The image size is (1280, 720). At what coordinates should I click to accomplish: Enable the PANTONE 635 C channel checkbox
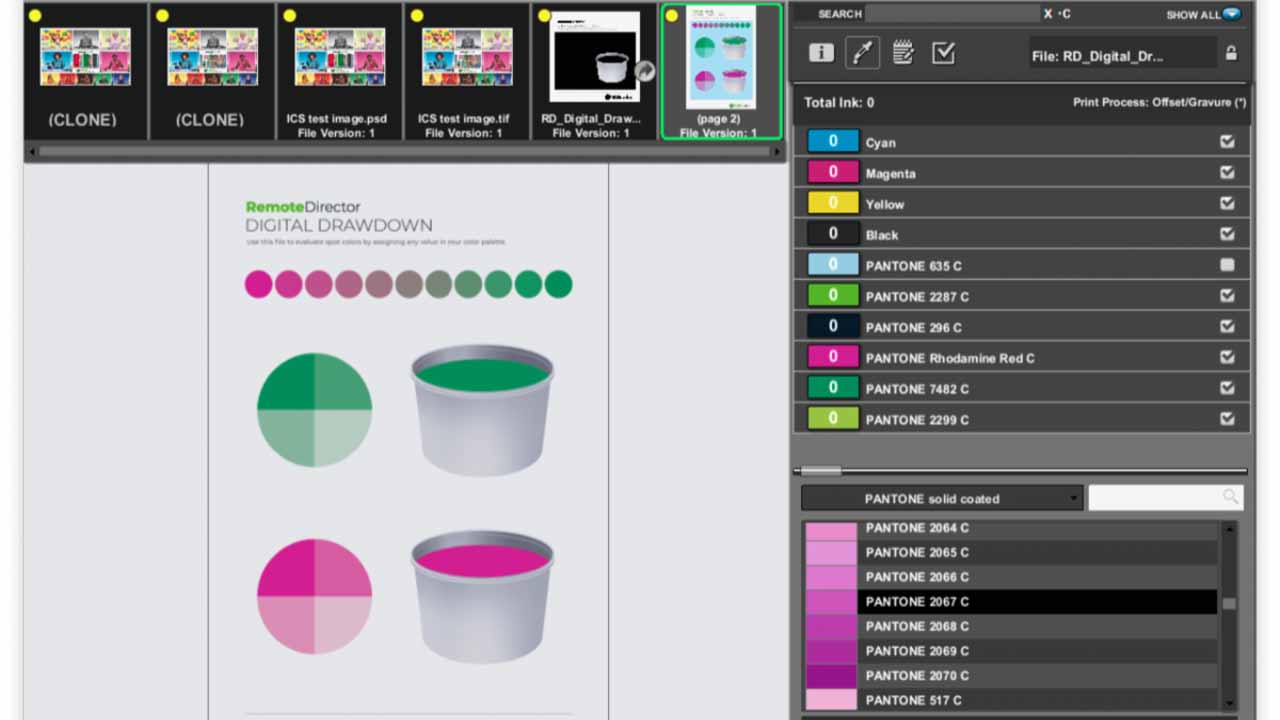point(1228,264)
